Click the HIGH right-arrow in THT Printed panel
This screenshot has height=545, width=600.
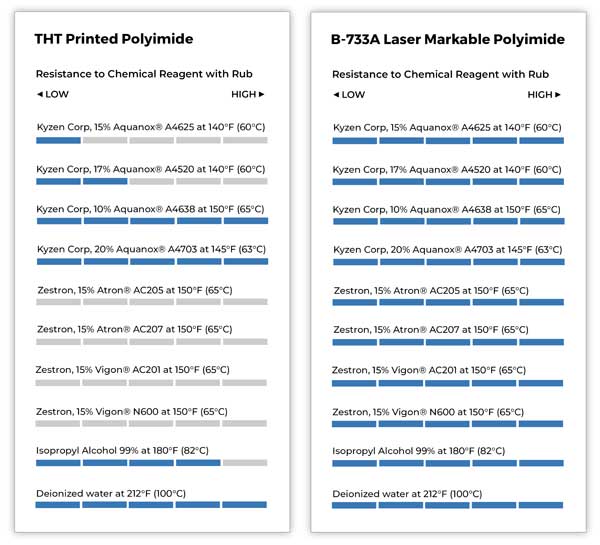262,94
